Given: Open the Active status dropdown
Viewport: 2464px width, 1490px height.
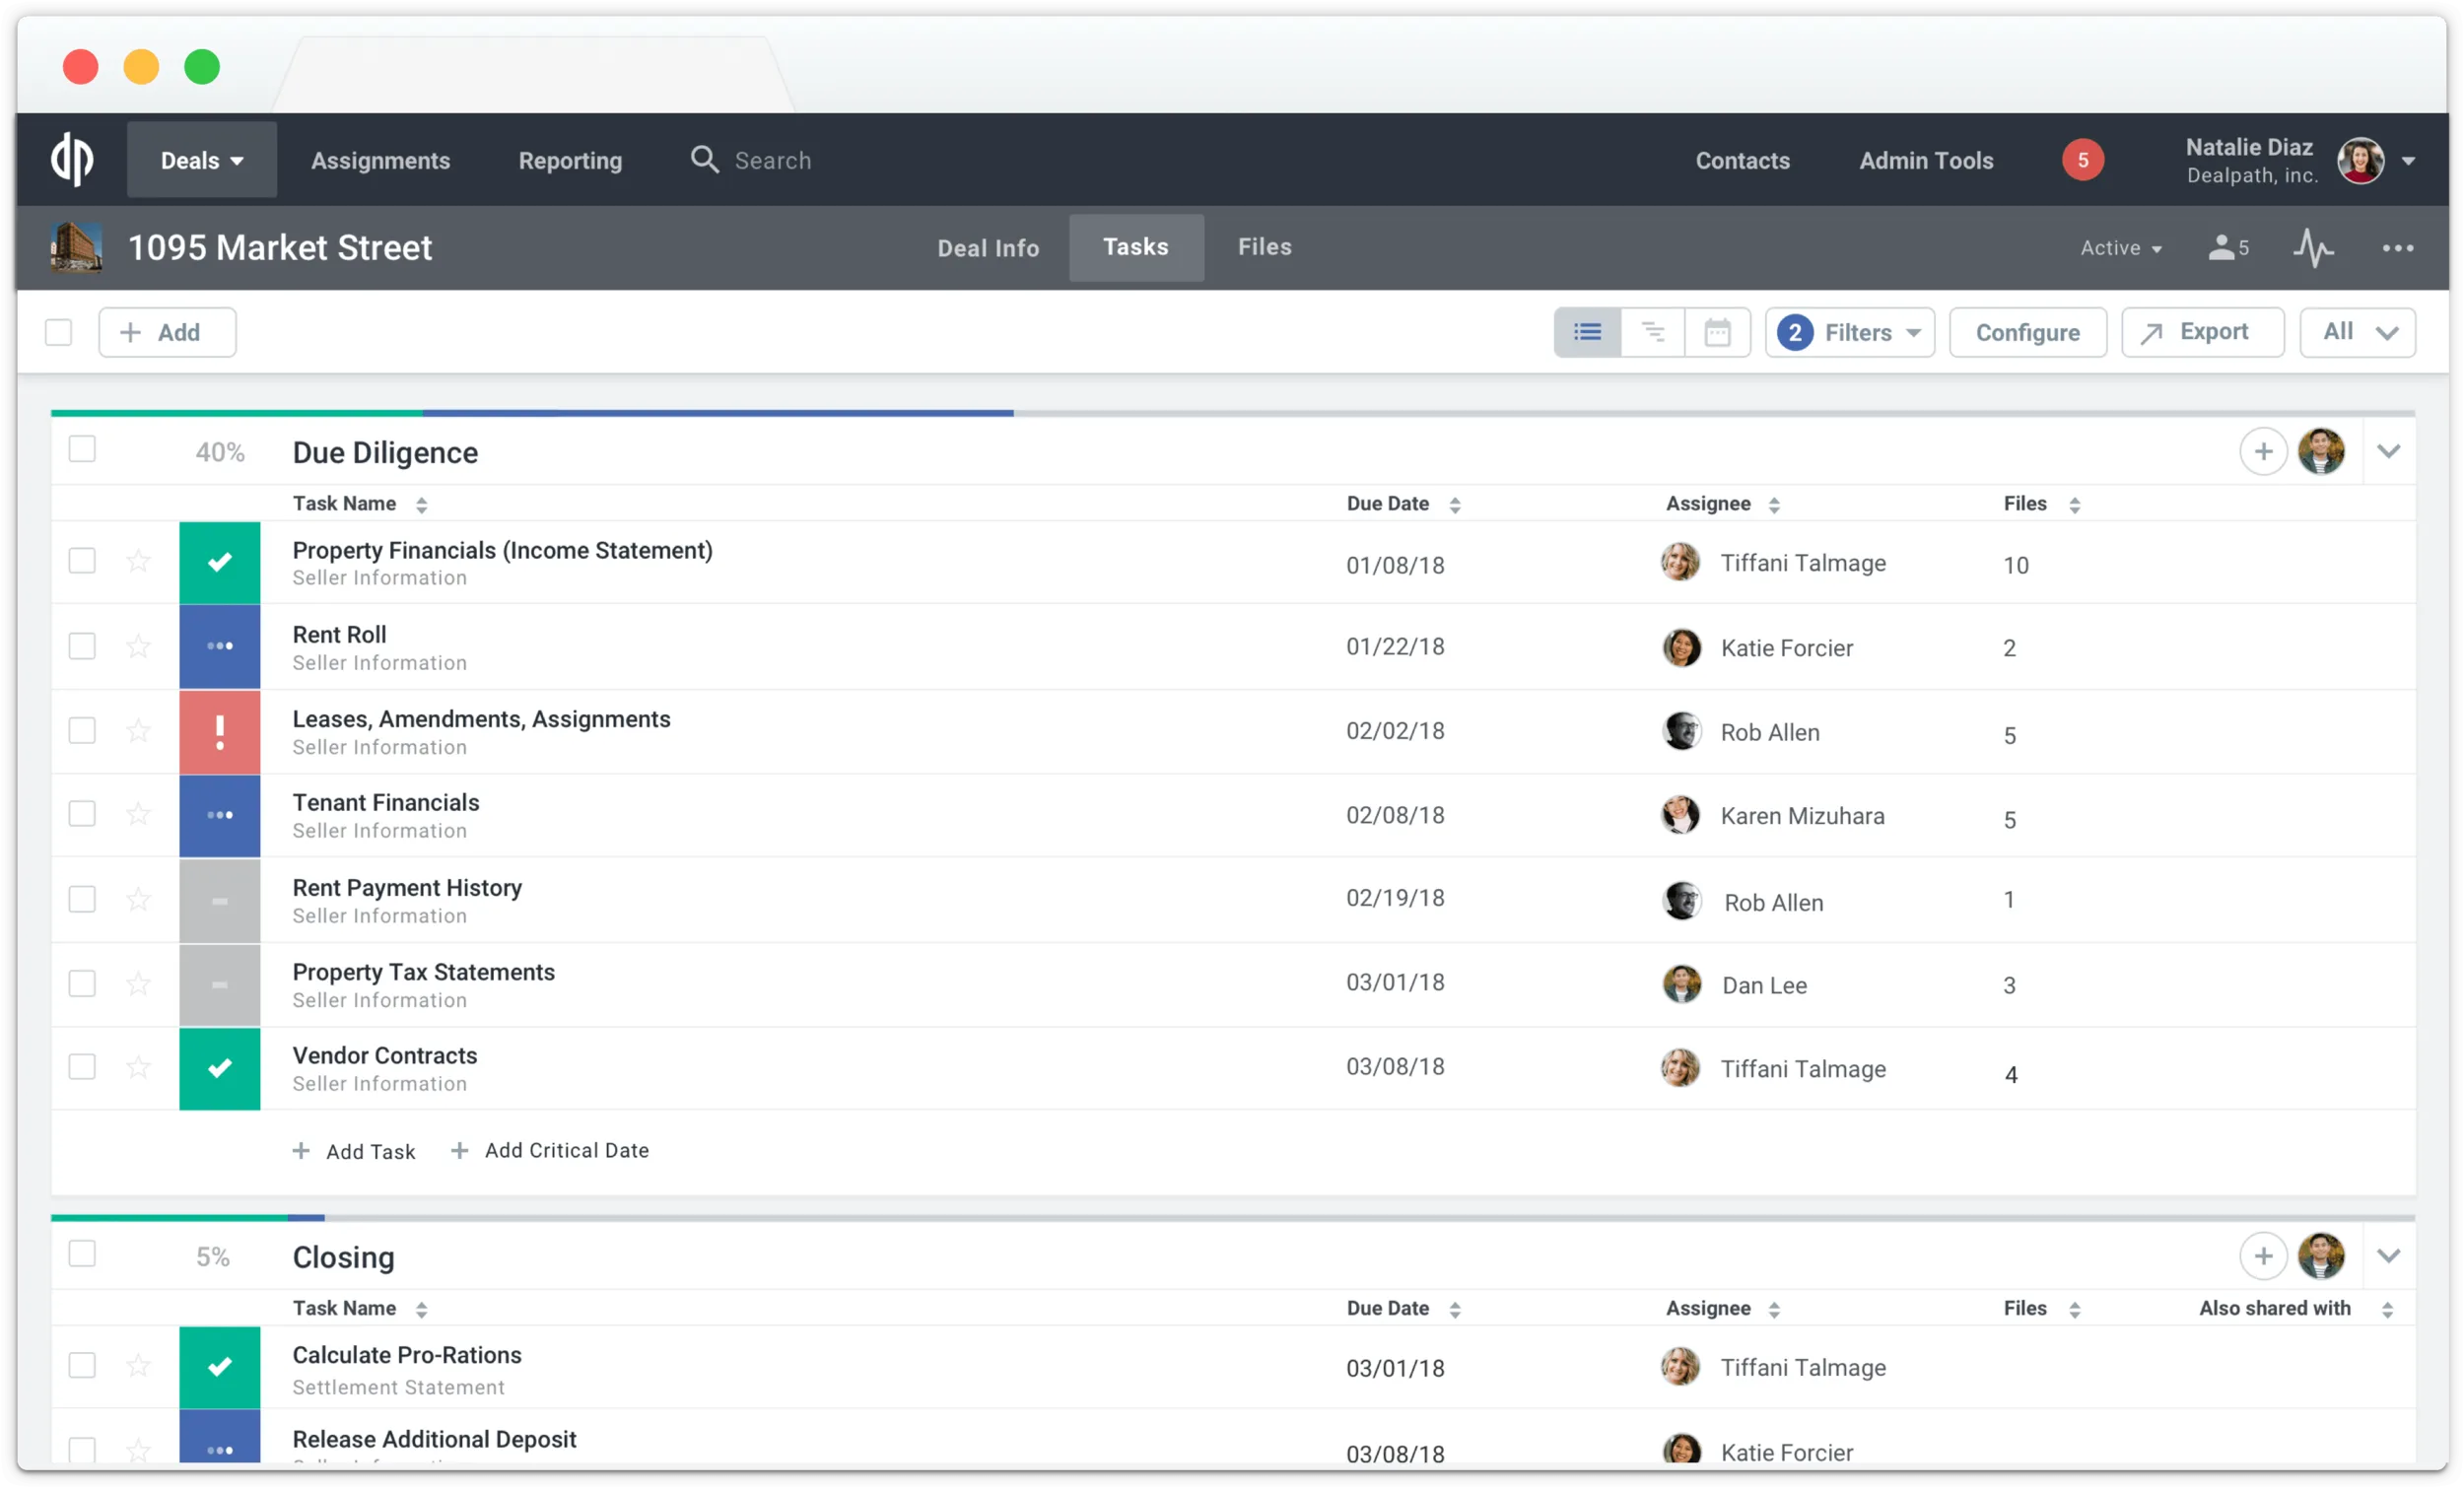Looking at the screenshot, I should tap(2120, 248).
